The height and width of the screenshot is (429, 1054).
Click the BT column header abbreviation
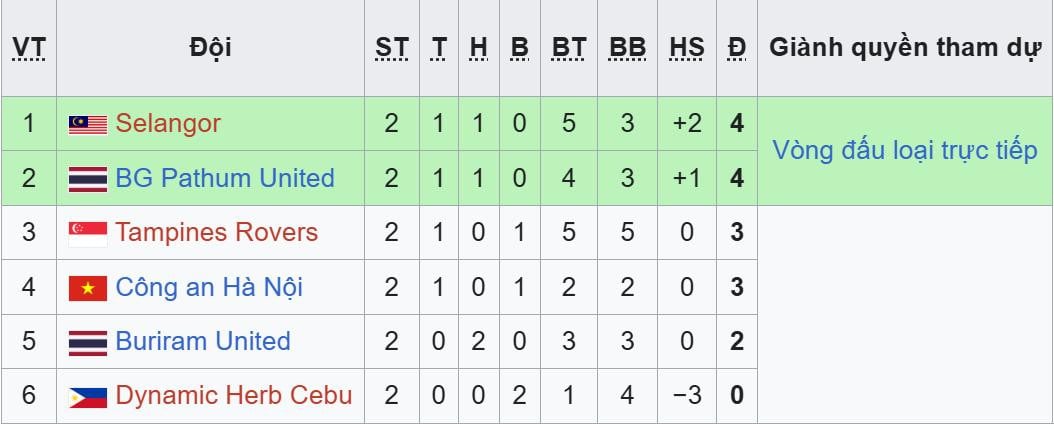coord(569,48)
